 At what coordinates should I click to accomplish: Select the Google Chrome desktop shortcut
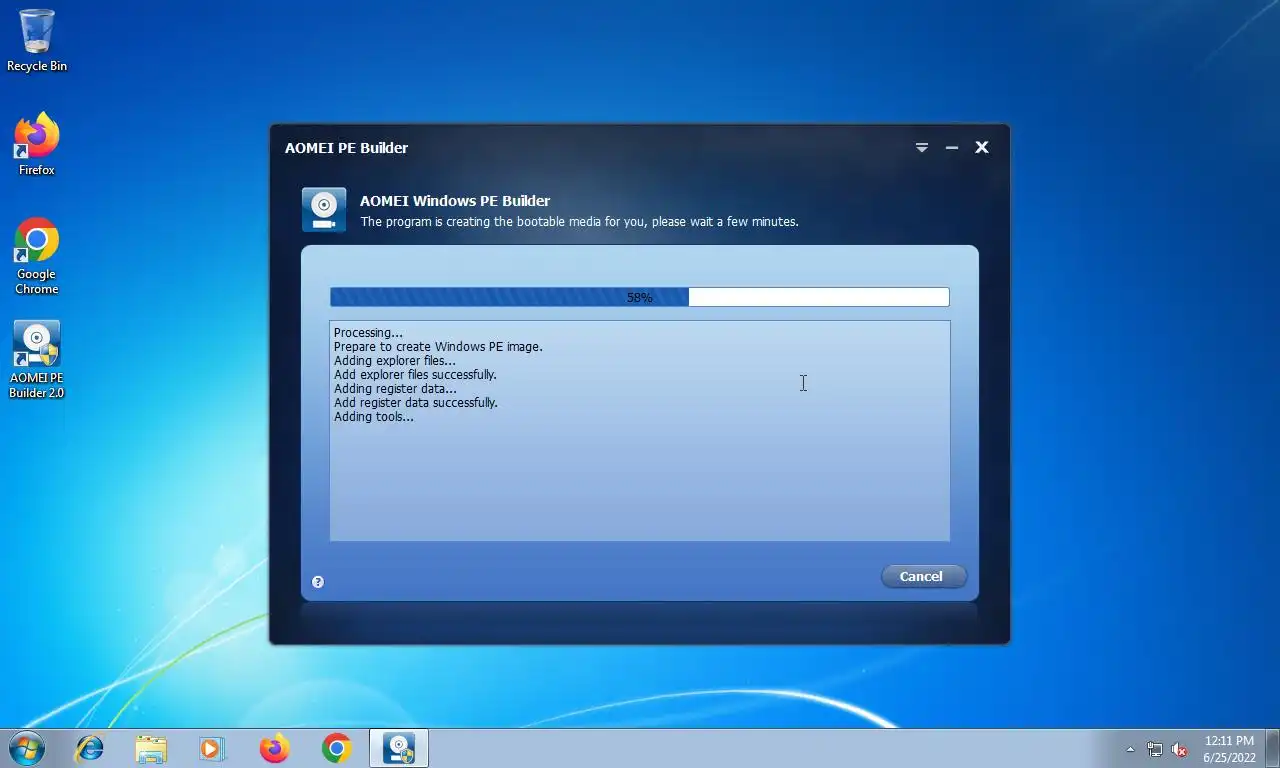tap(37, 257)
